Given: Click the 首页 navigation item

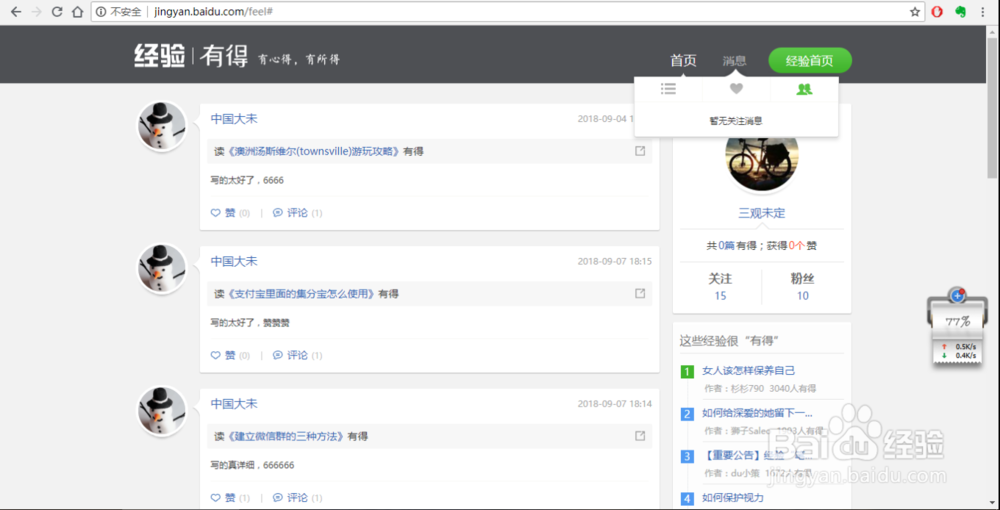Looking at the screenshot, I should 683,61.
